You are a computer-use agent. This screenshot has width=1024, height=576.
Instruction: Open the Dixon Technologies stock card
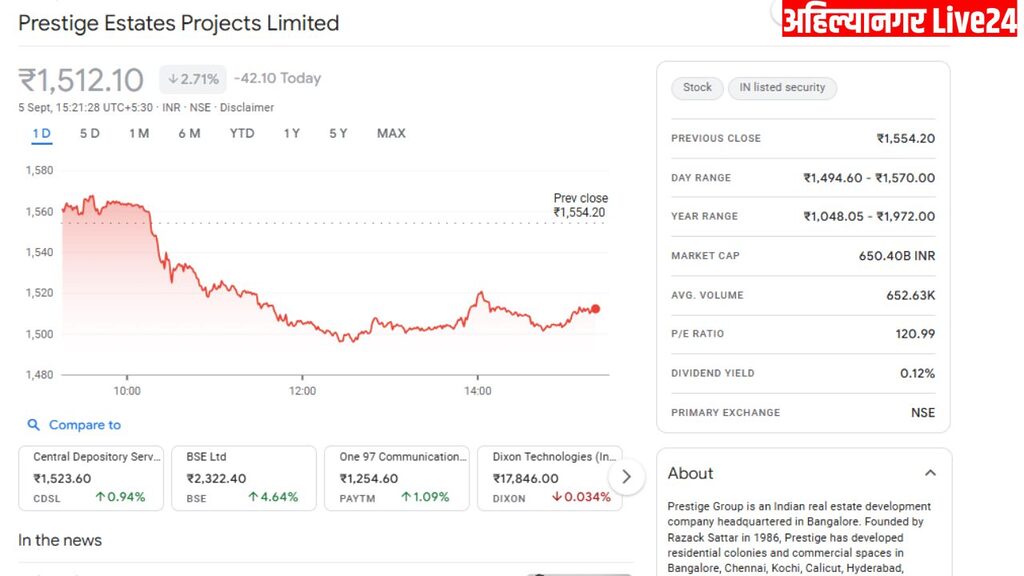coord(550,477)
